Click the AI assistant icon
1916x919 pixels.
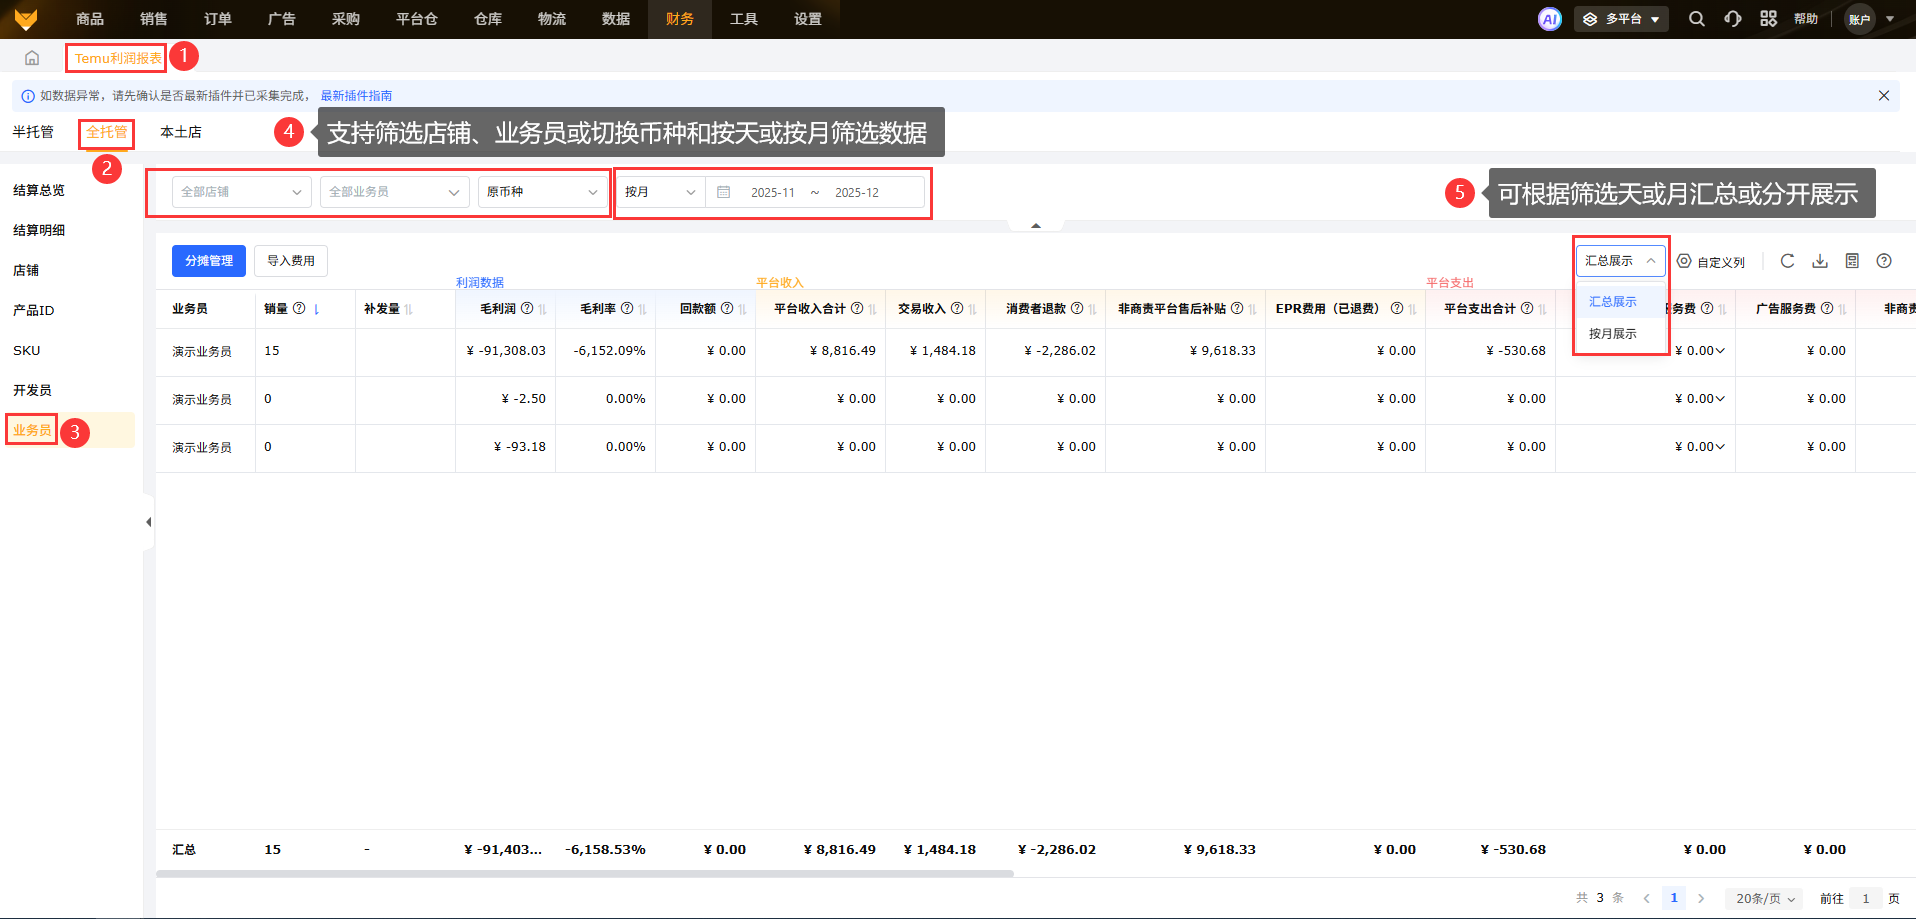pos(1549,19)
